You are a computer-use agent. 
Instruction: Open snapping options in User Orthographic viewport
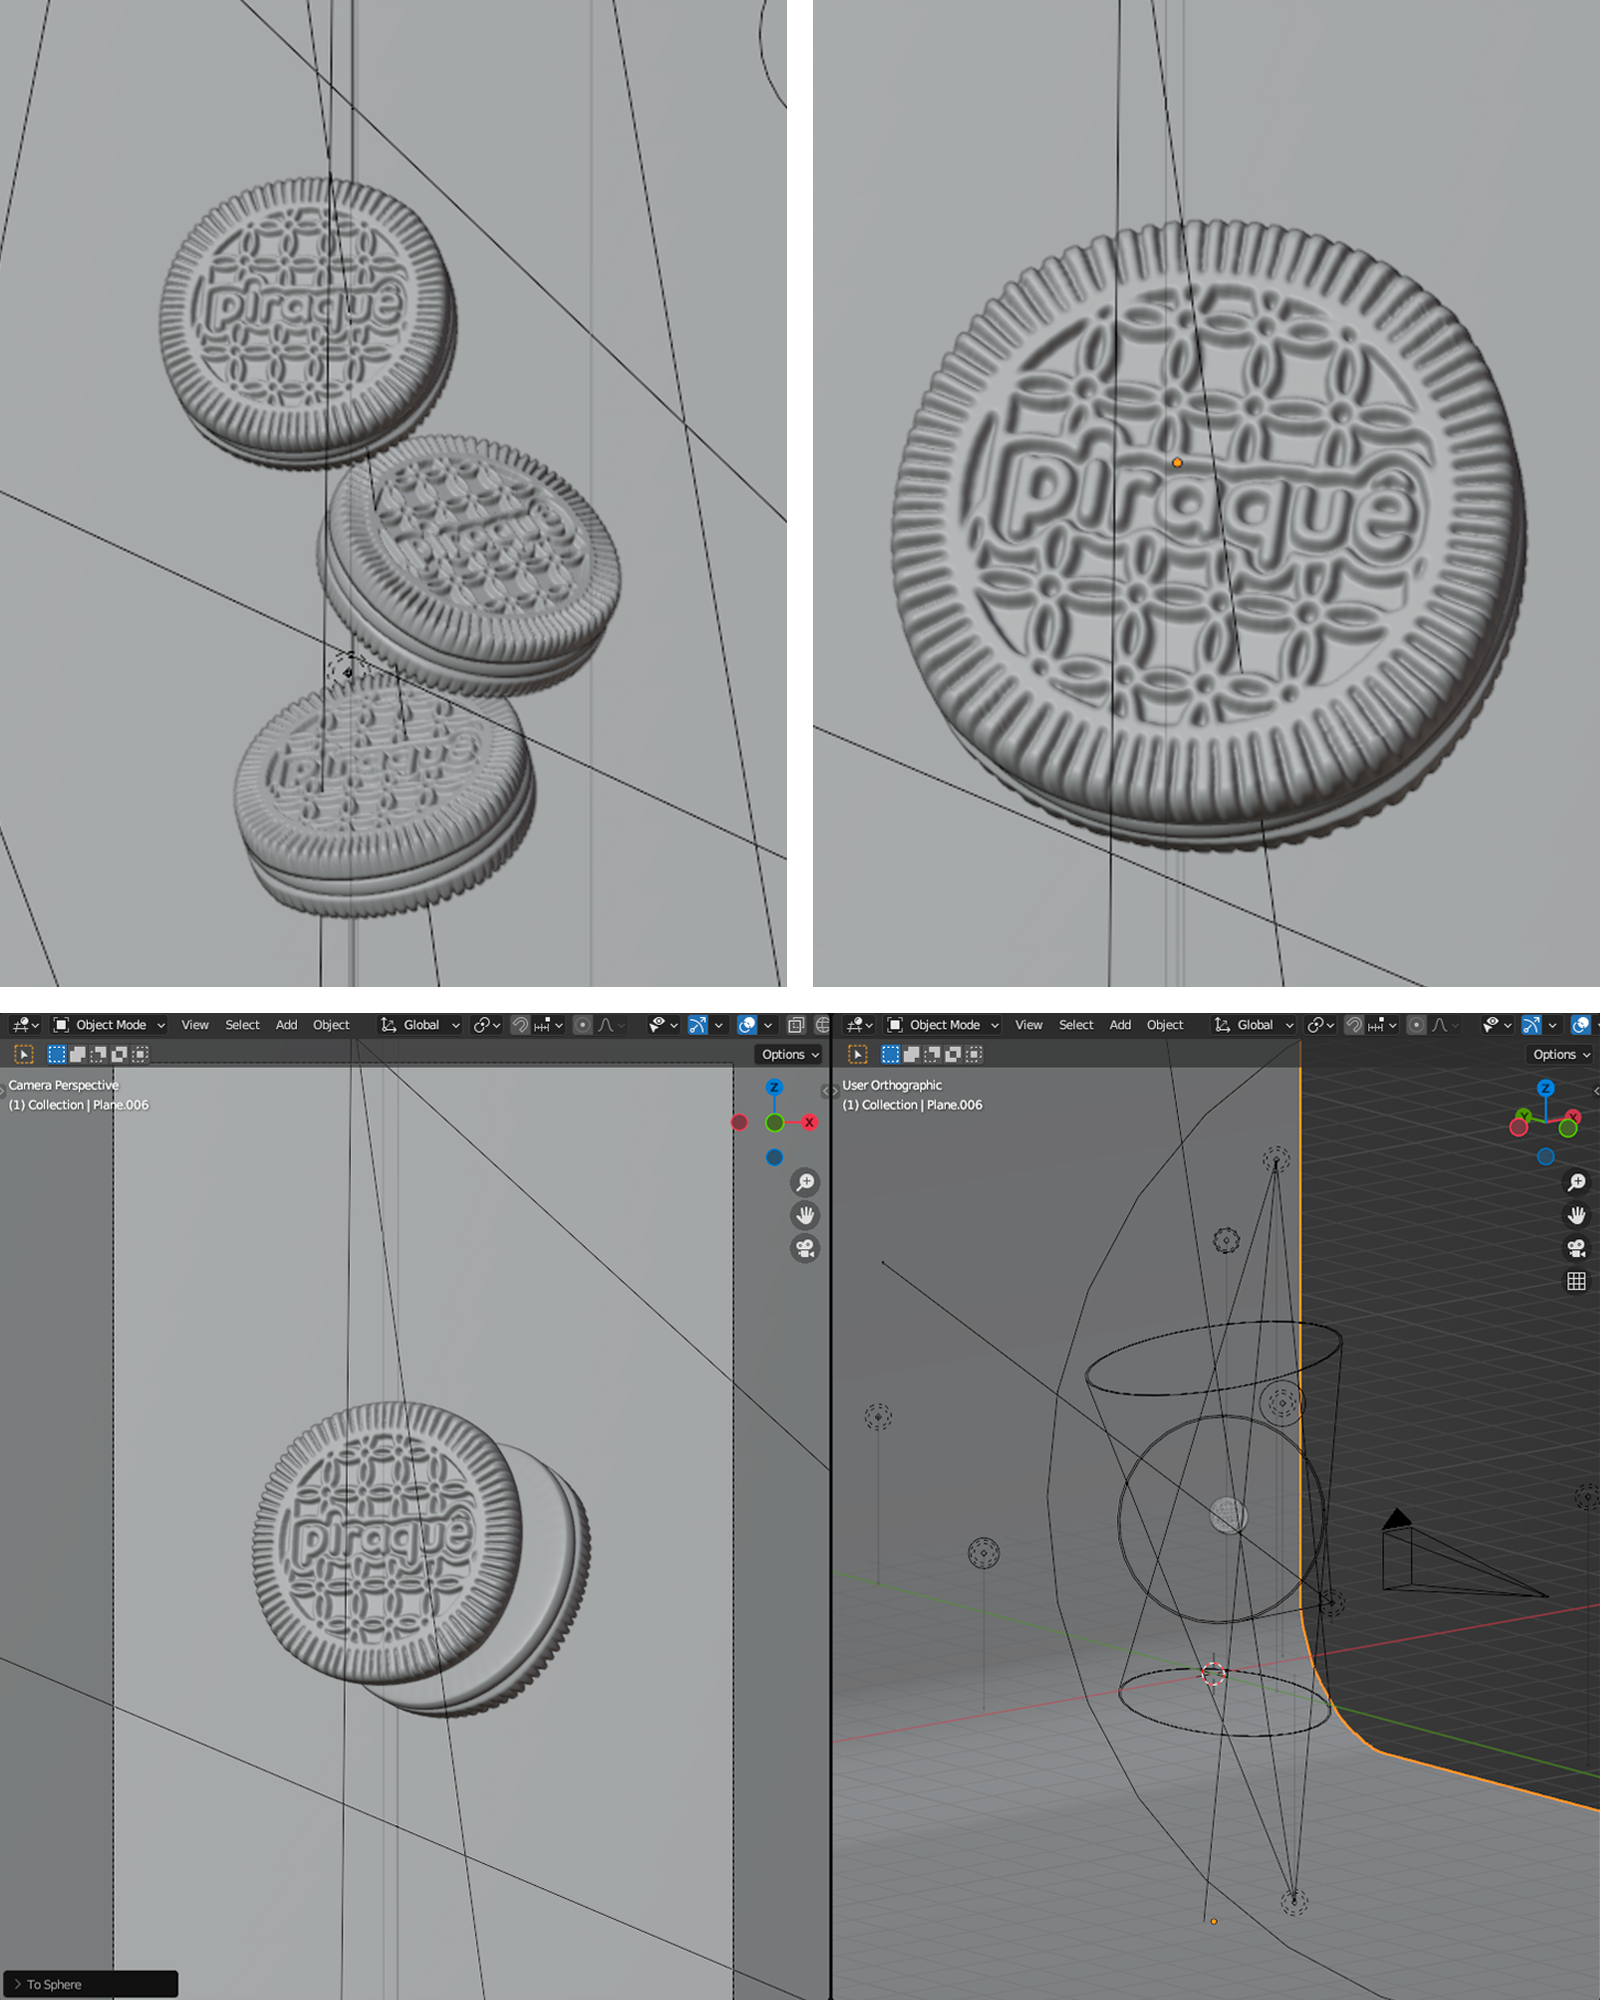(x=1382, y=1025)
